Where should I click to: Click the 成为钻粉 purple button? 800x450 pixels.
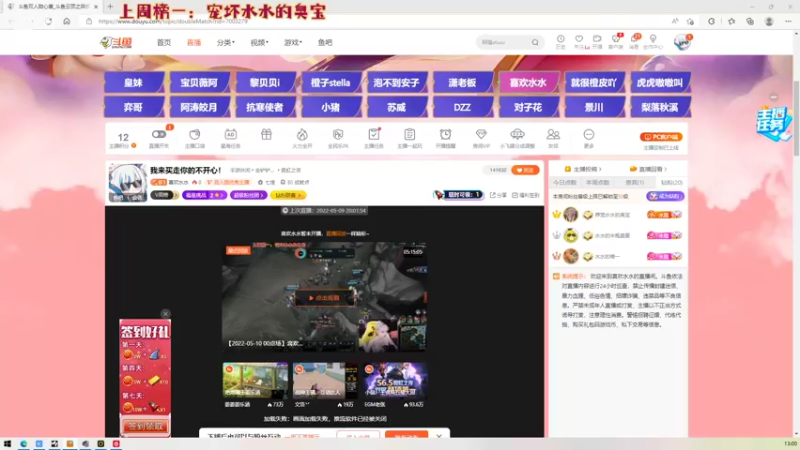pos(665,196)
